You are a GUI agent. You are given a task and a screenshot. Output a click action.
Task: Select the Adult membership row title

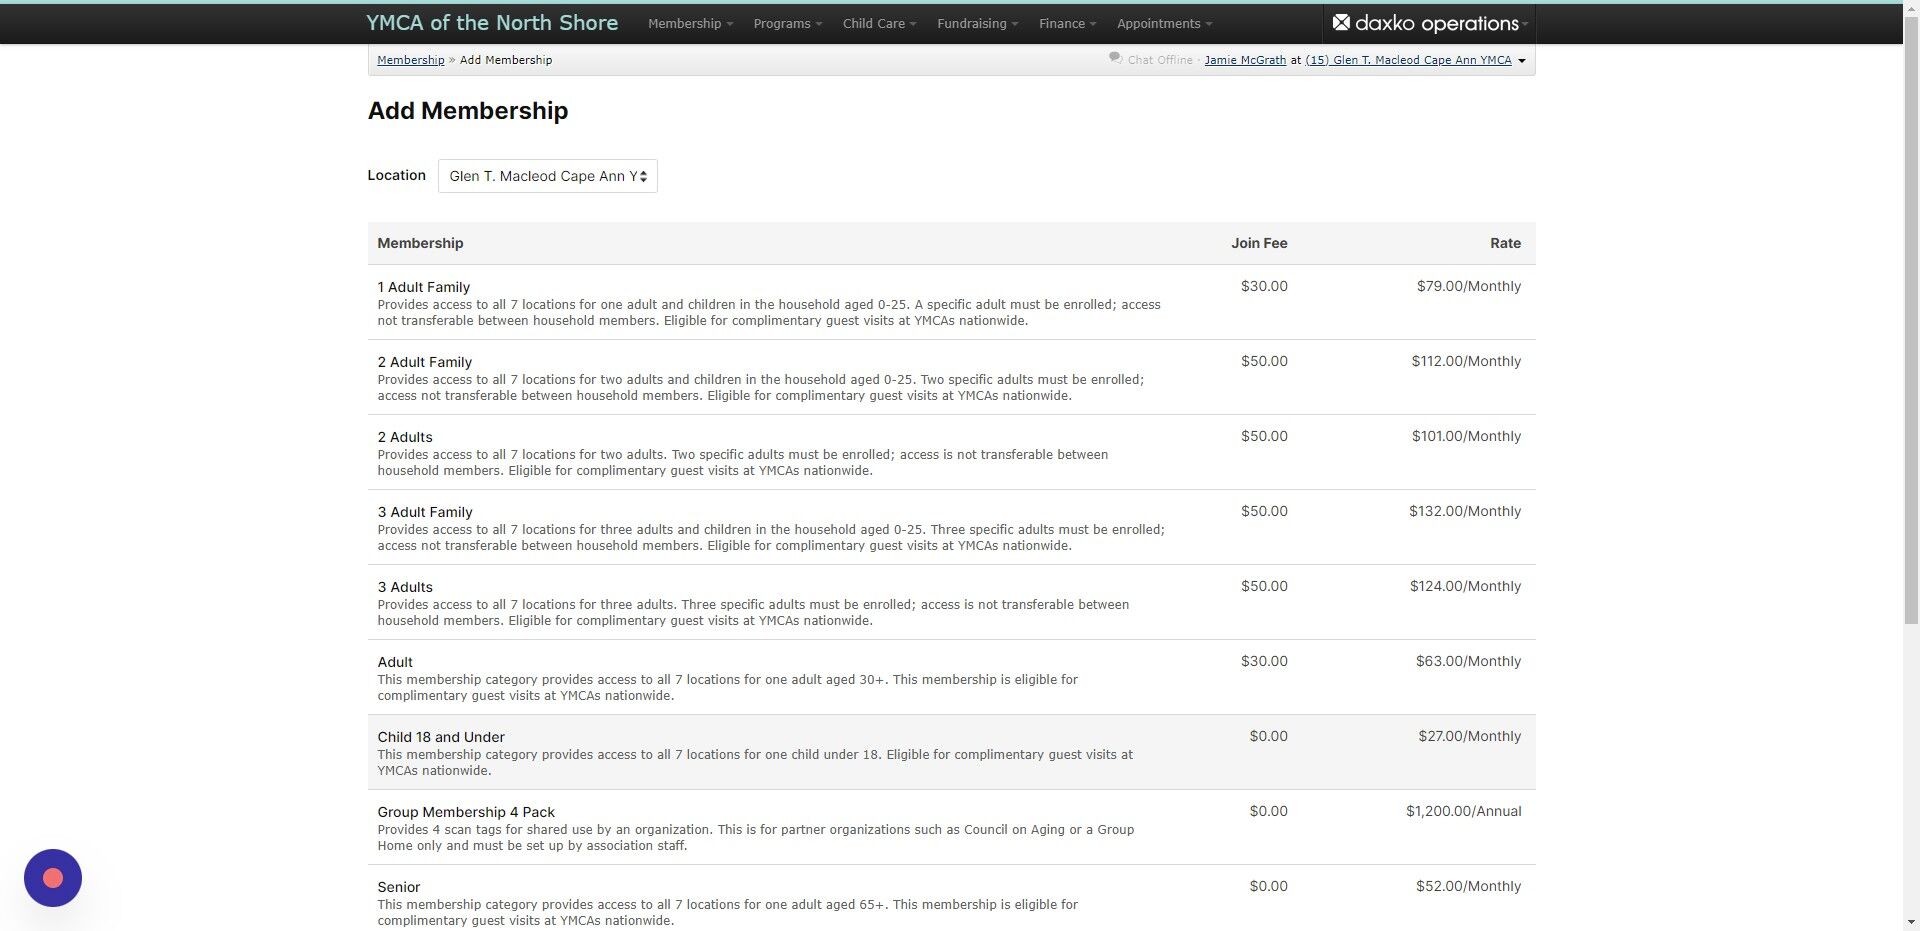click(x=395, y=662)
